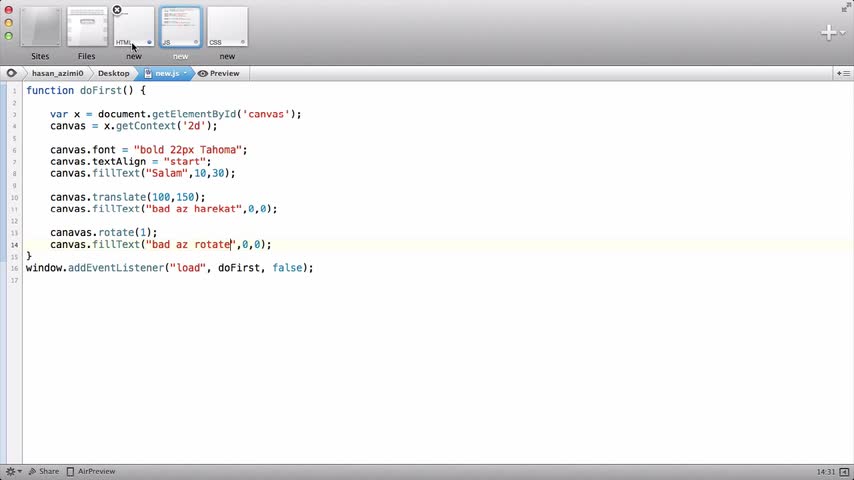
Task: Click the AirPreview button
Action: pyautogui.click(x=91, y=471)
